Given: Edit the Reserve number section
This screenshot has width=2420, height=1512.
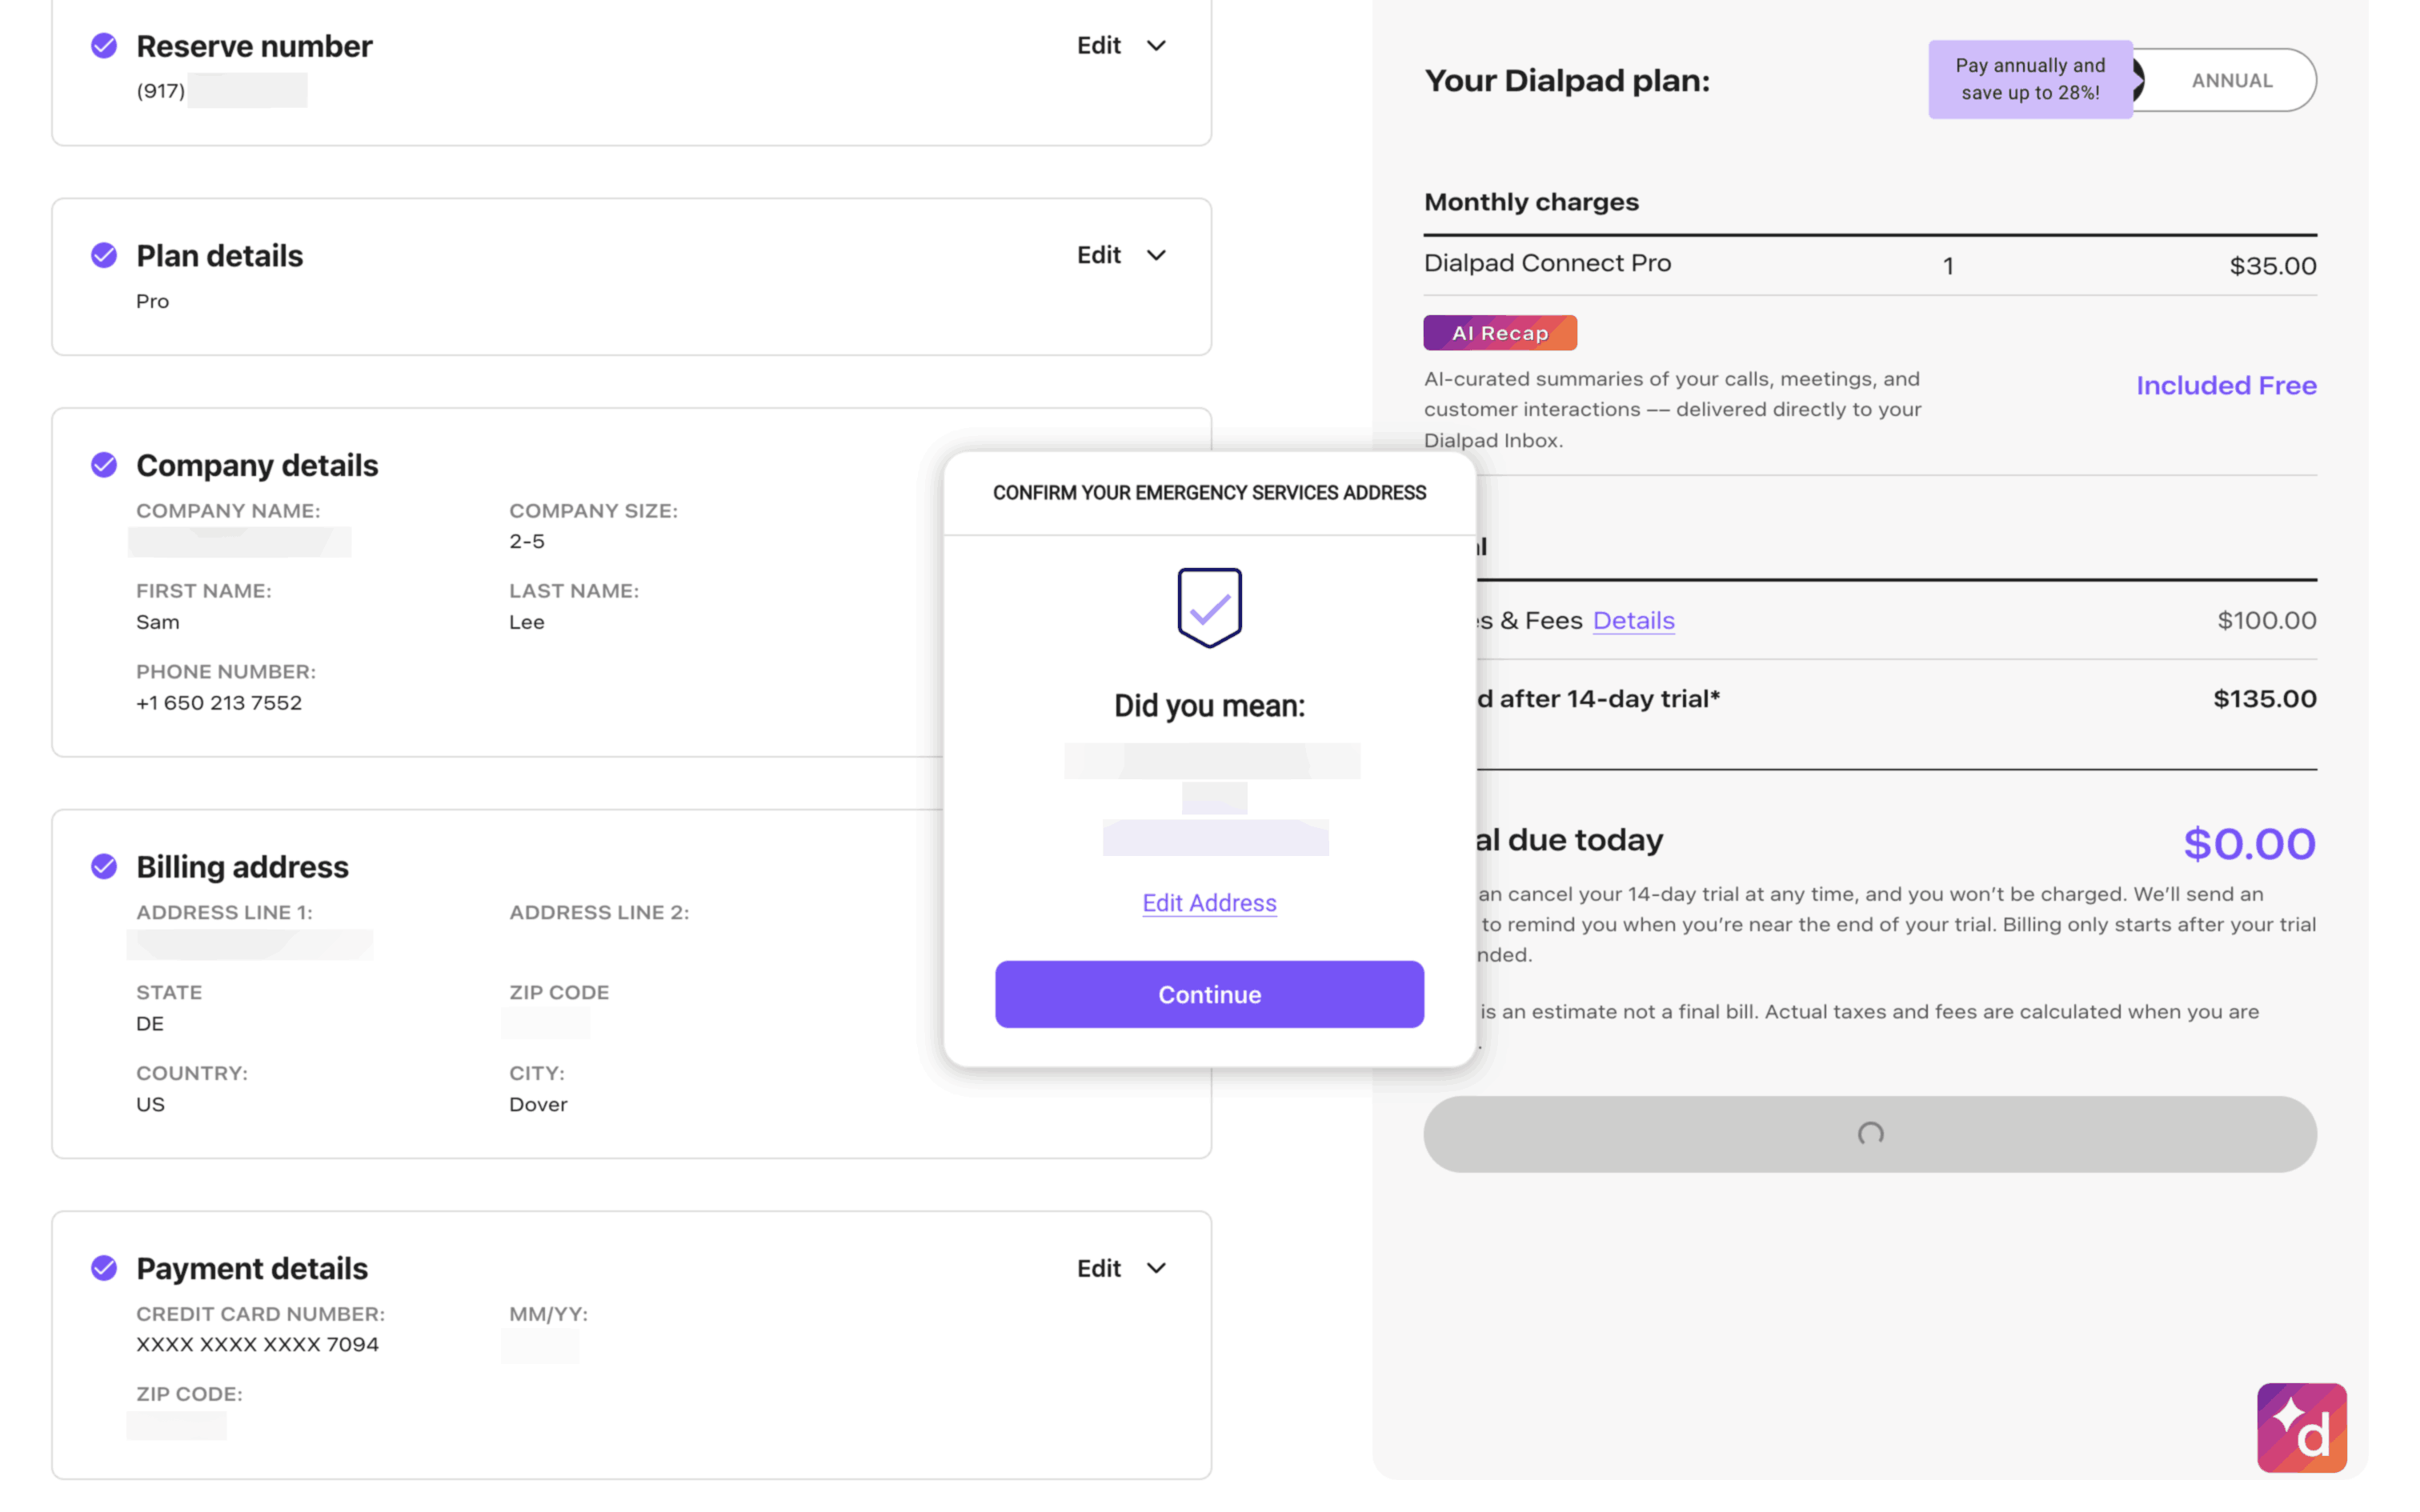Looking at the screenshot, I should point(1098,46).
